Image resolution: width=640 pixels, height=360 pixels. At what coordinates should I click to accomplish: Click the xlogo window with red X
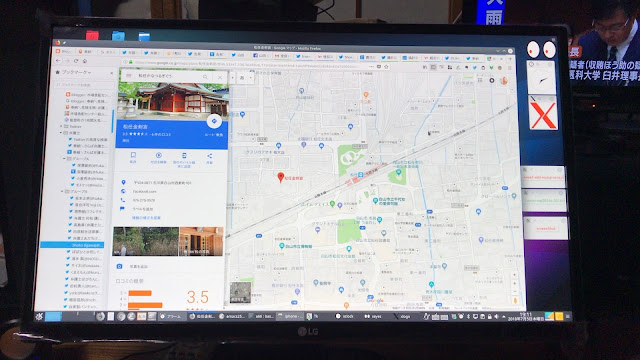[543, 114]
